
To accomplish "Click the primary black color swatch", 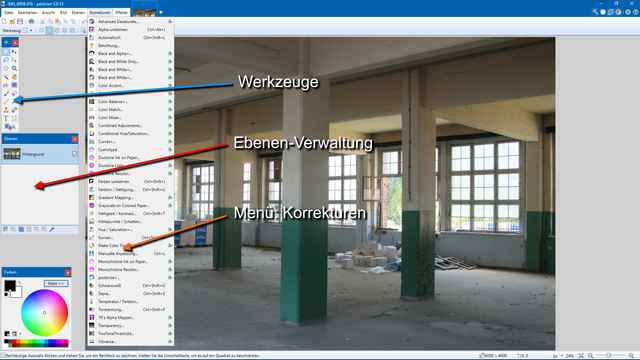I will (9, 285).
